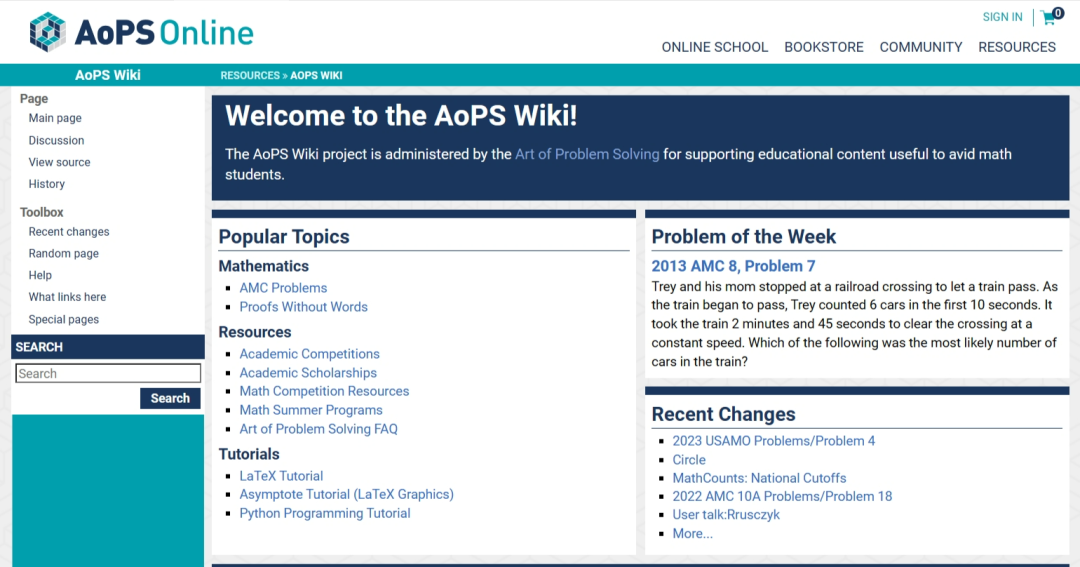Open the History page link
Screen dimensions: 1080x567
[47, 184]
